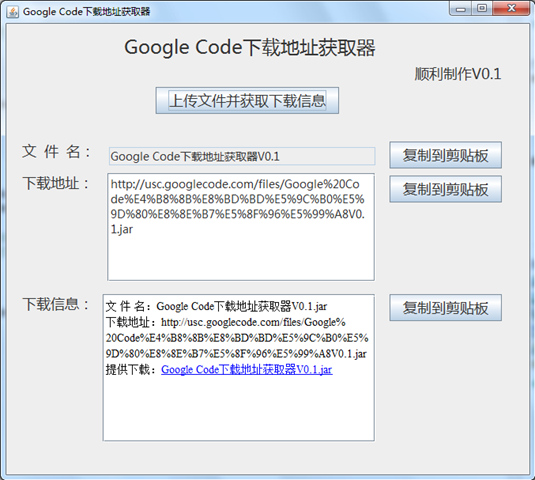Click the empty area inside 下载地址 box
Image resolution: width=535 pixels, height=480 pixels.
(241, 258)
